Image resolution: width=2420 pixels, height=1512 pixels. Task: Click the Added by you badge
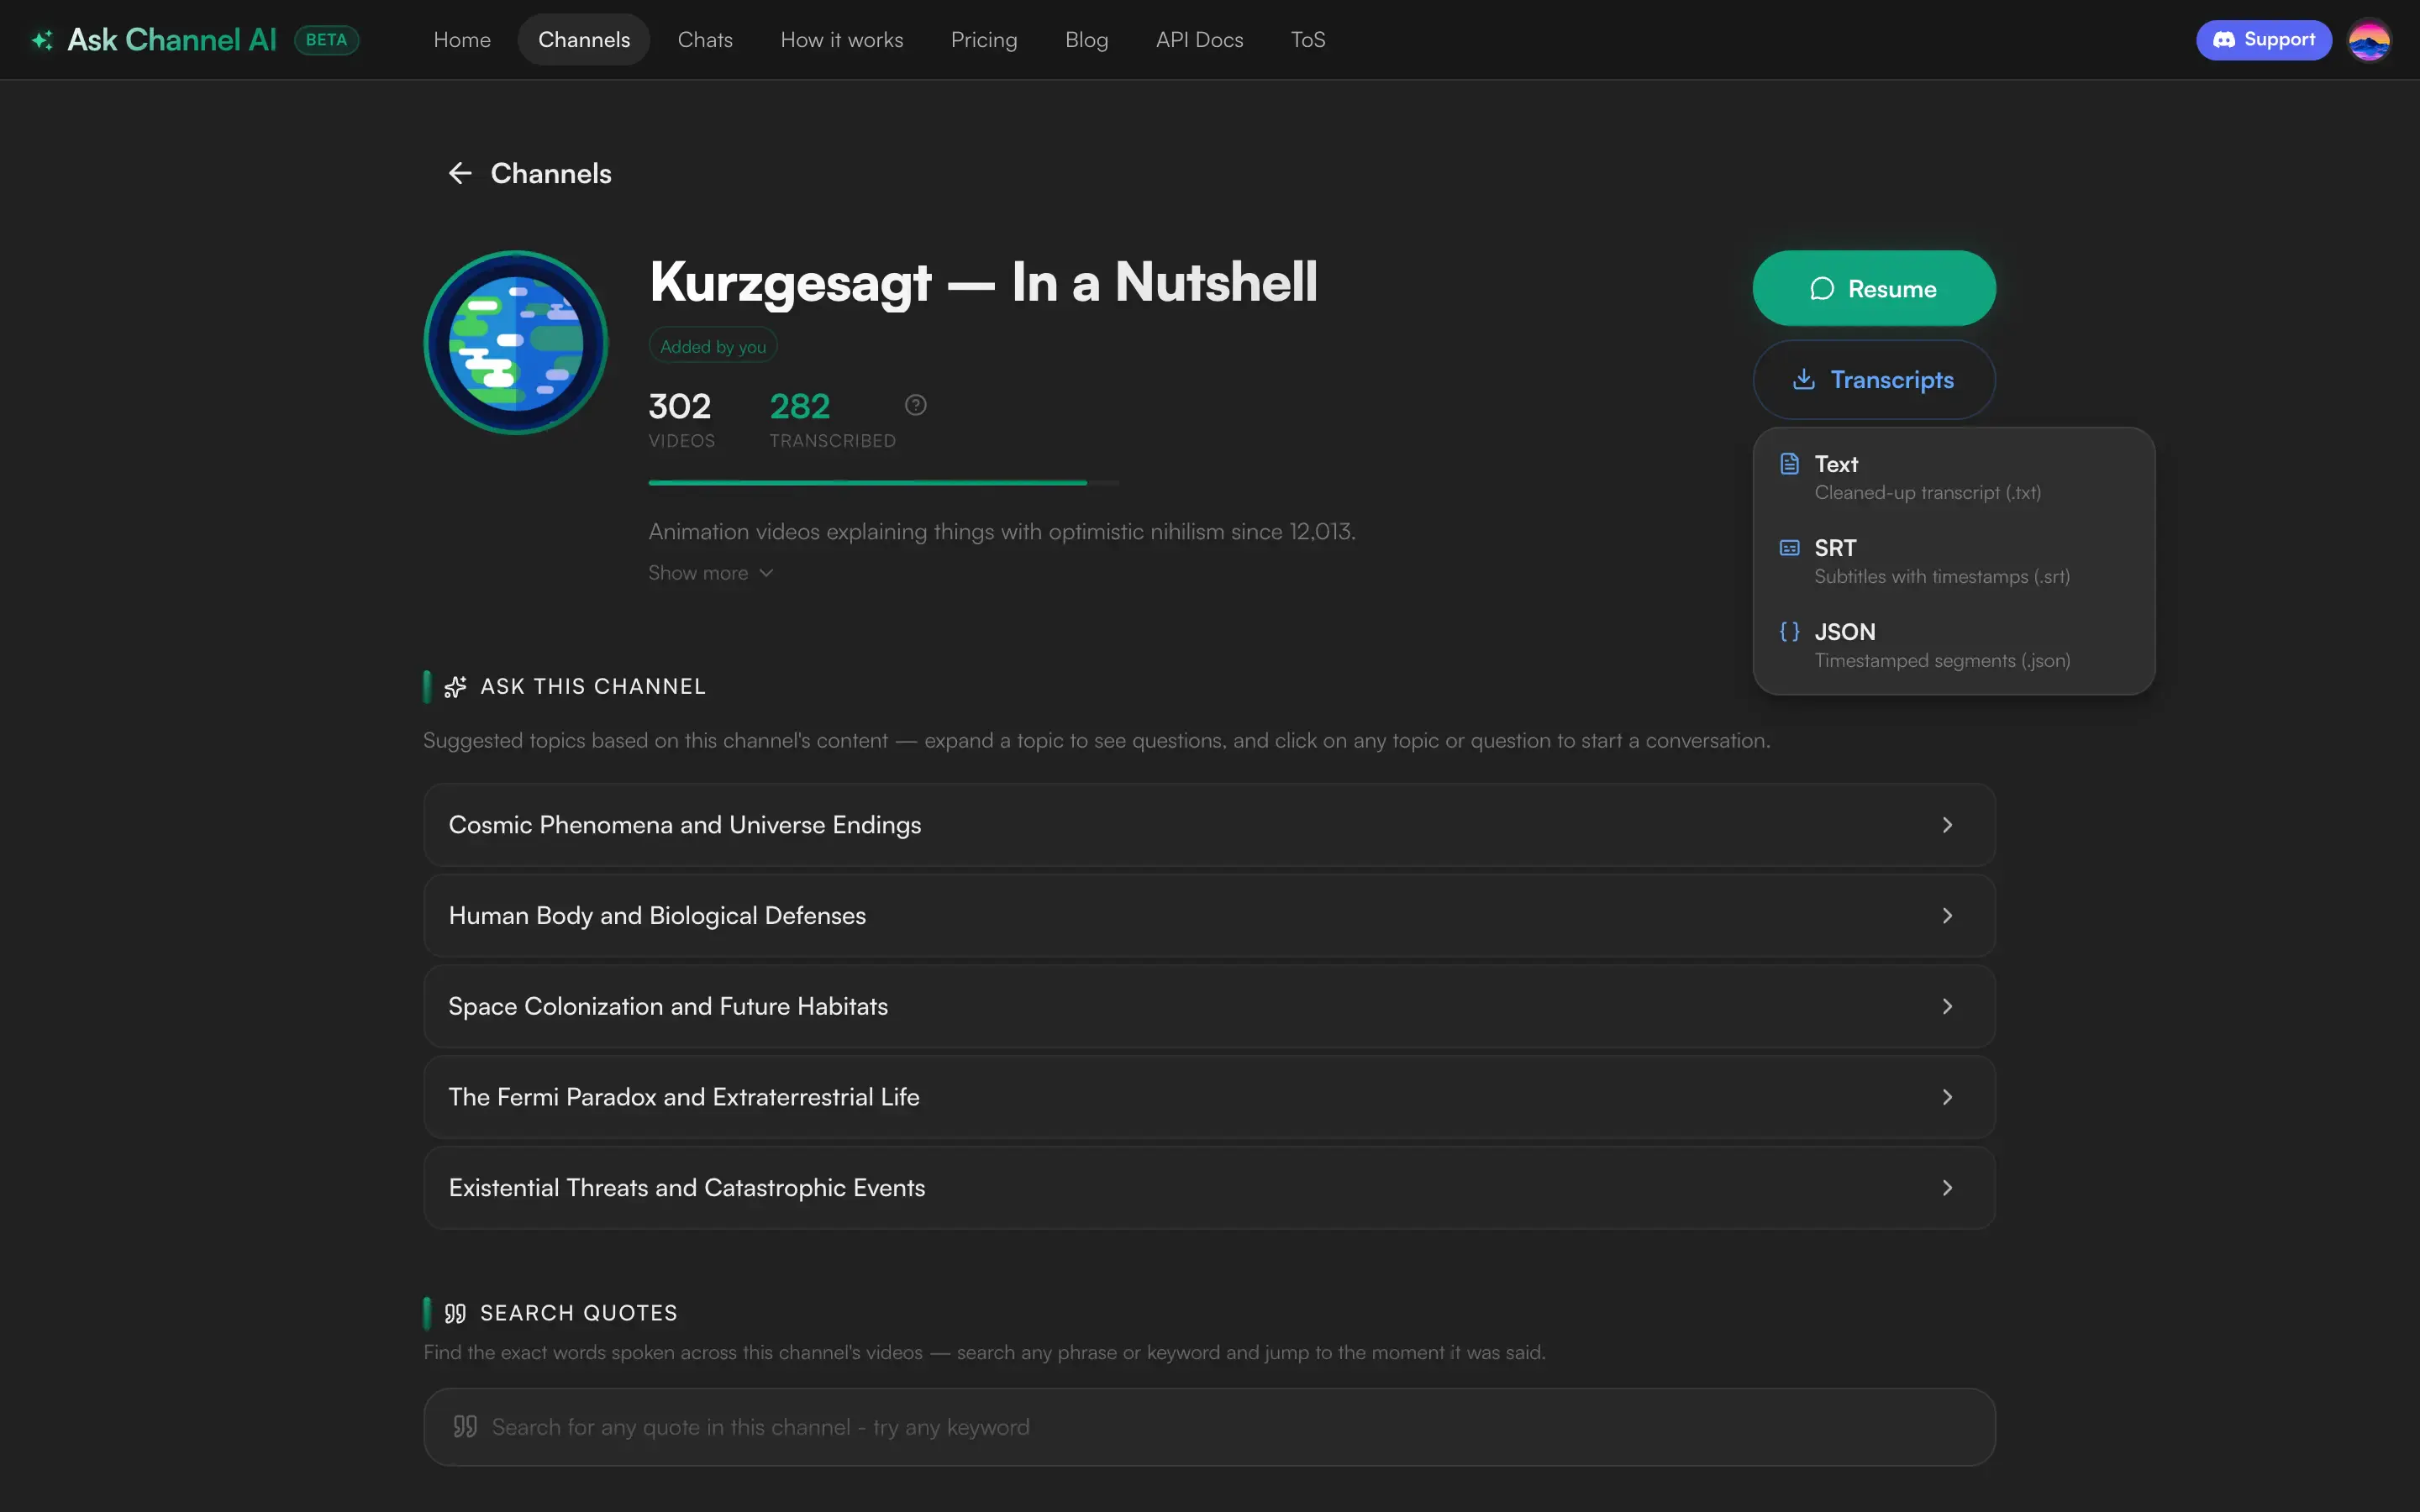[x=713, y=346]
